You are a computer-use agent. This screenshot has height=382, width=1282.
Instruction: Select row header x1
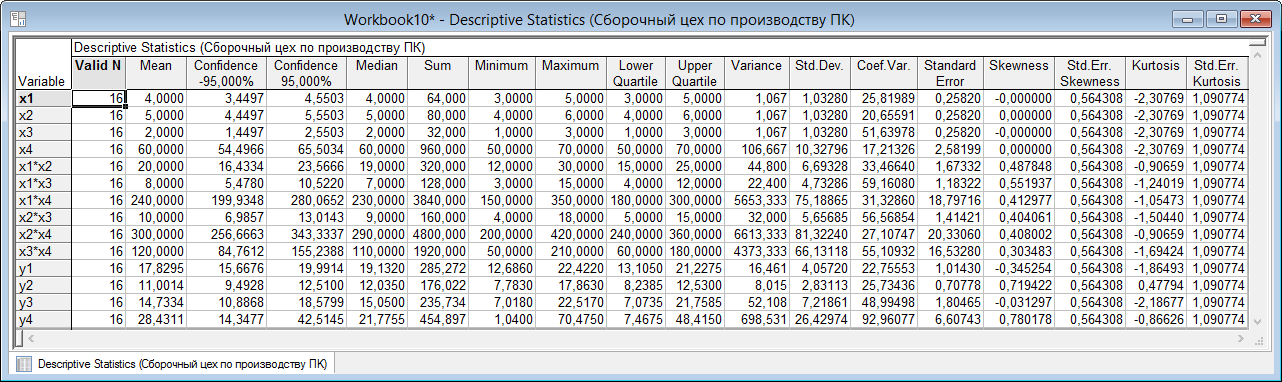pos(43,99)
